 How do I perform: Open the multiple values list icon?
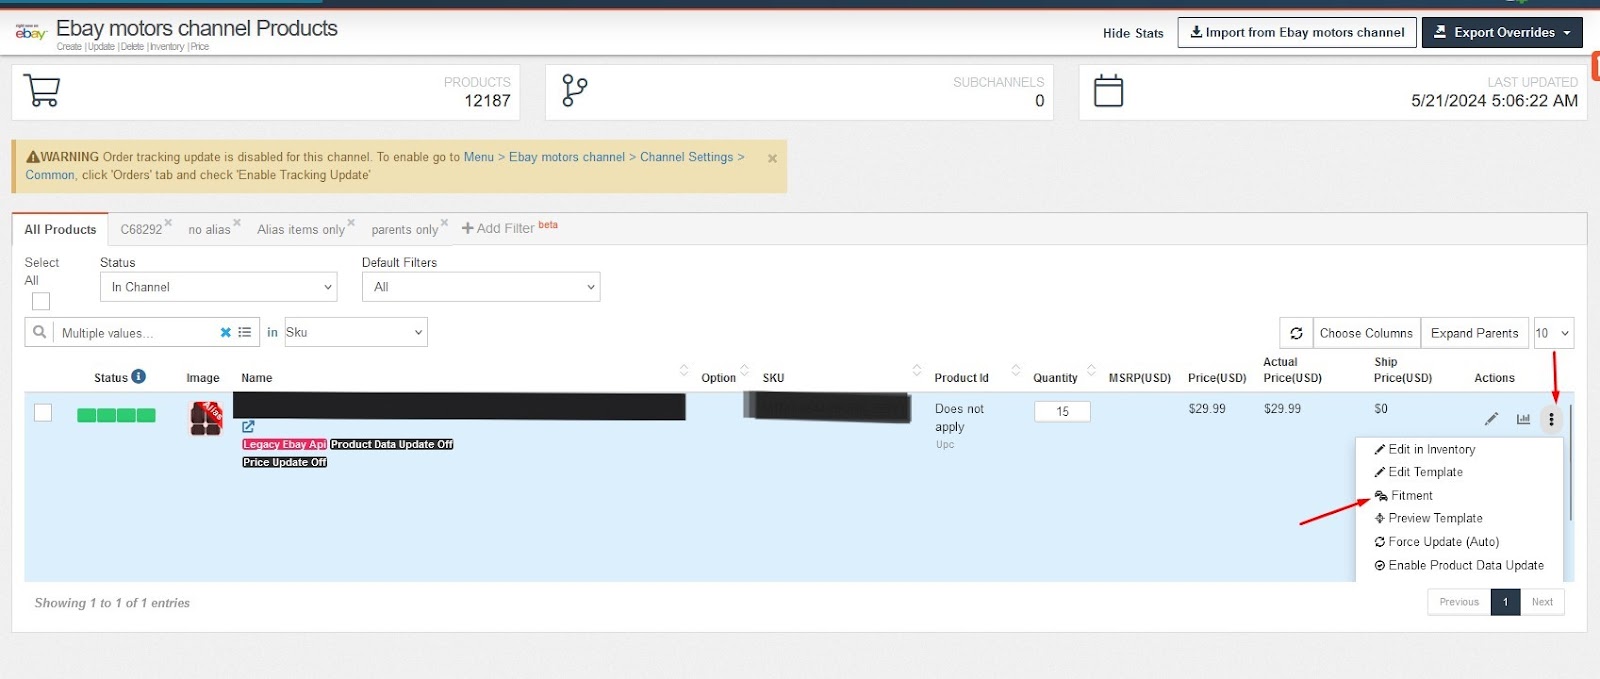245,333
